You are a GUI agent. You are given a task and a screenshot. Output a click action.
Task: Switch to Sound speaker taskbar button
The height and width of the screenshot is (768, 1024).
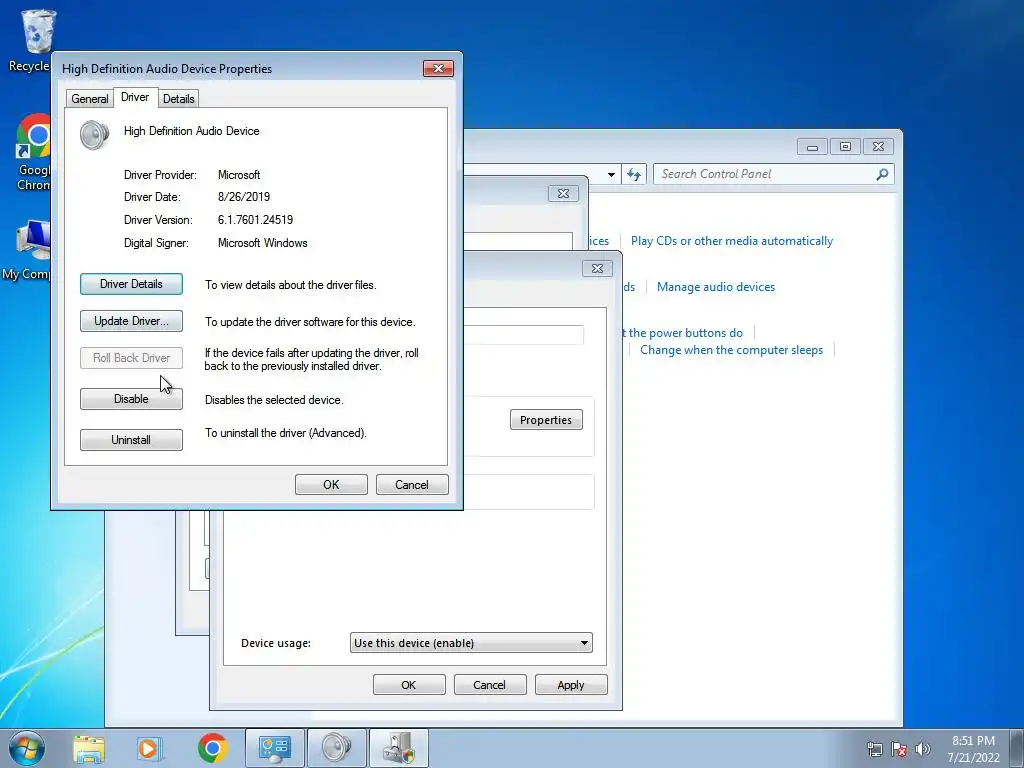coord(336,748)
